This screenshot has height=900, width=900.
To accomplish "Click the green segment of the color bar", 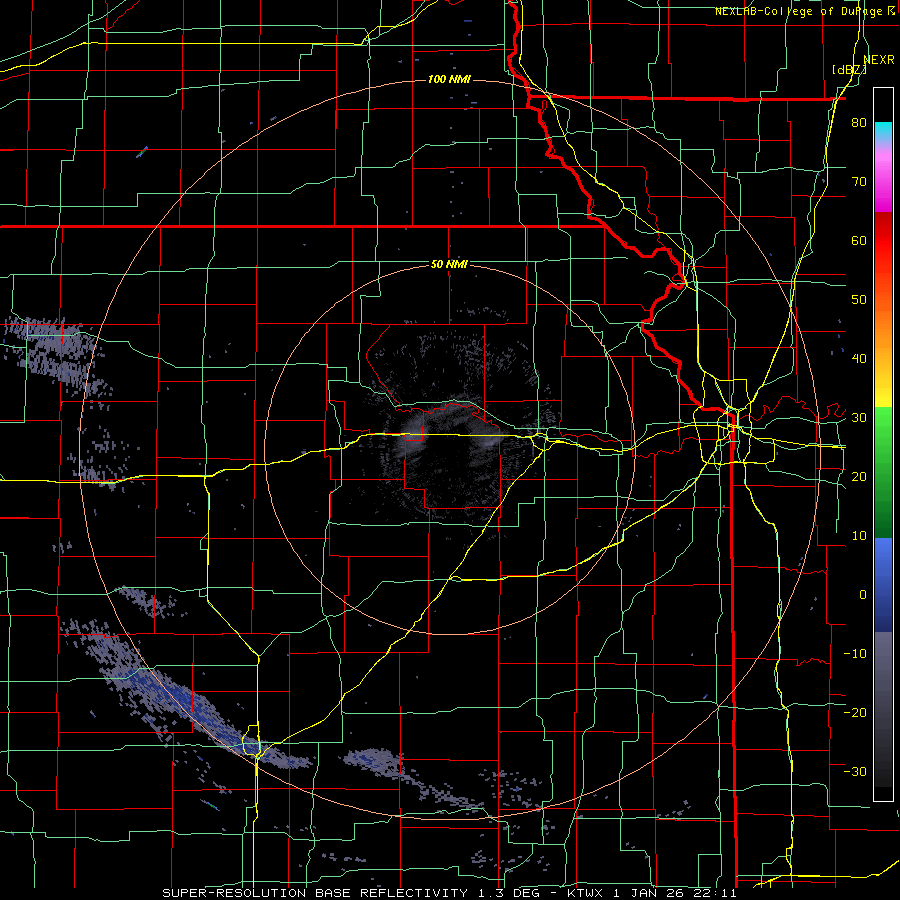I will (883, 472).
